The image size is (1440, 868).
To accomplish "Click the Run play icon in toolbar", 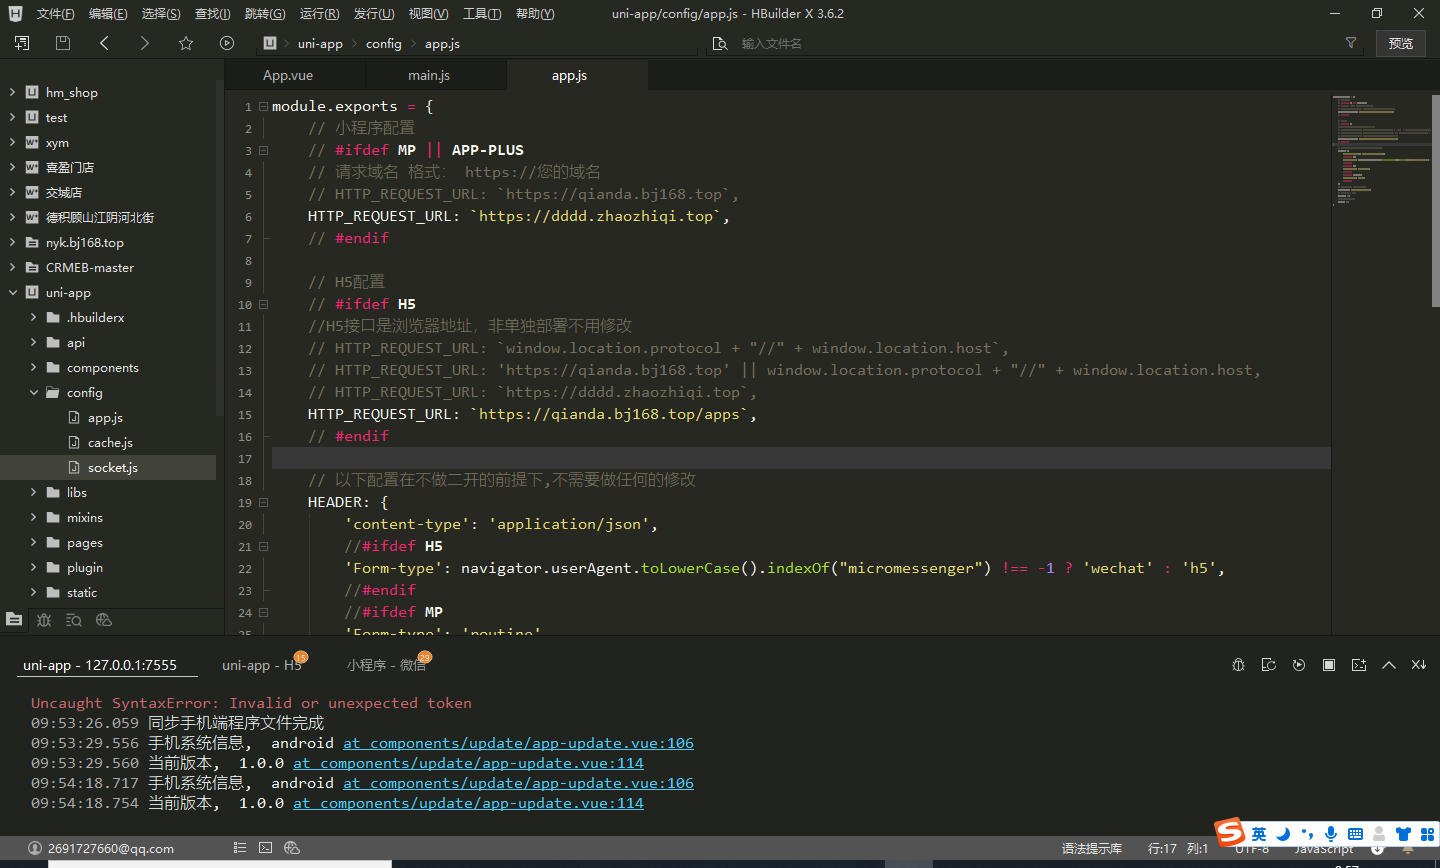I will (227, 43).
